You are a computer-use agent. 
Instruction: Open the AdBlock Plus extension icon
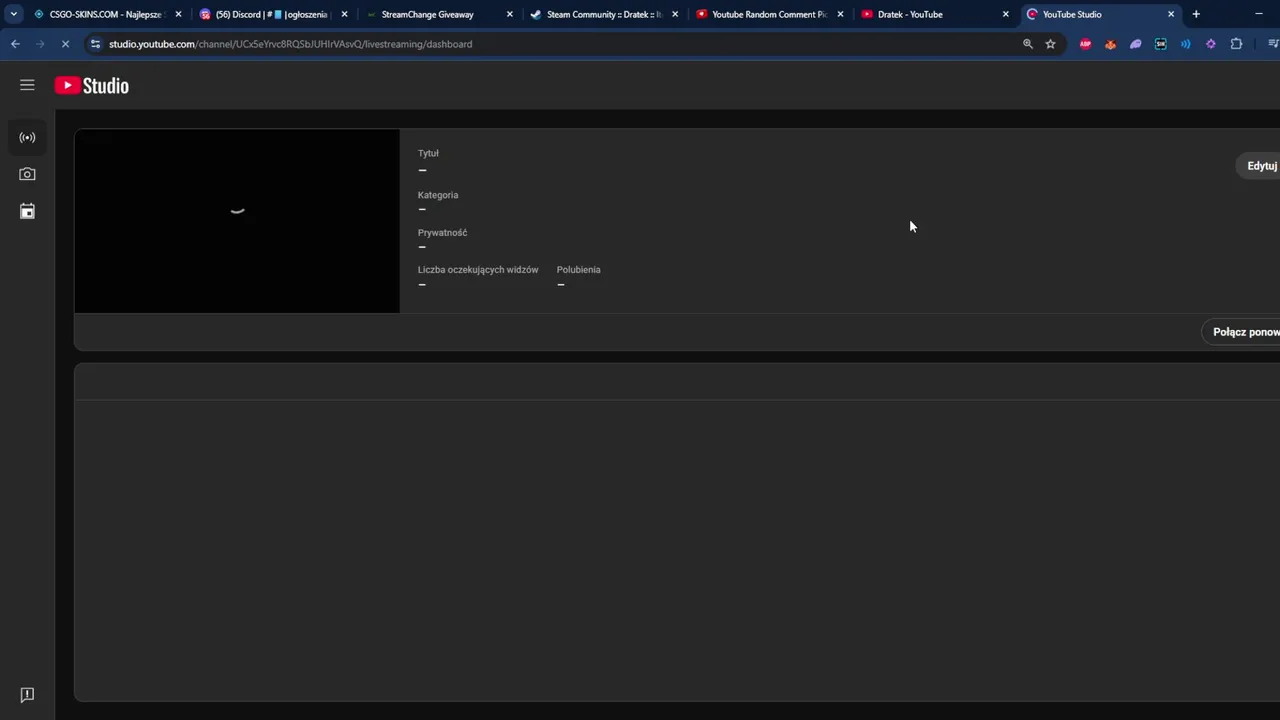click(x=1085, y=44)
